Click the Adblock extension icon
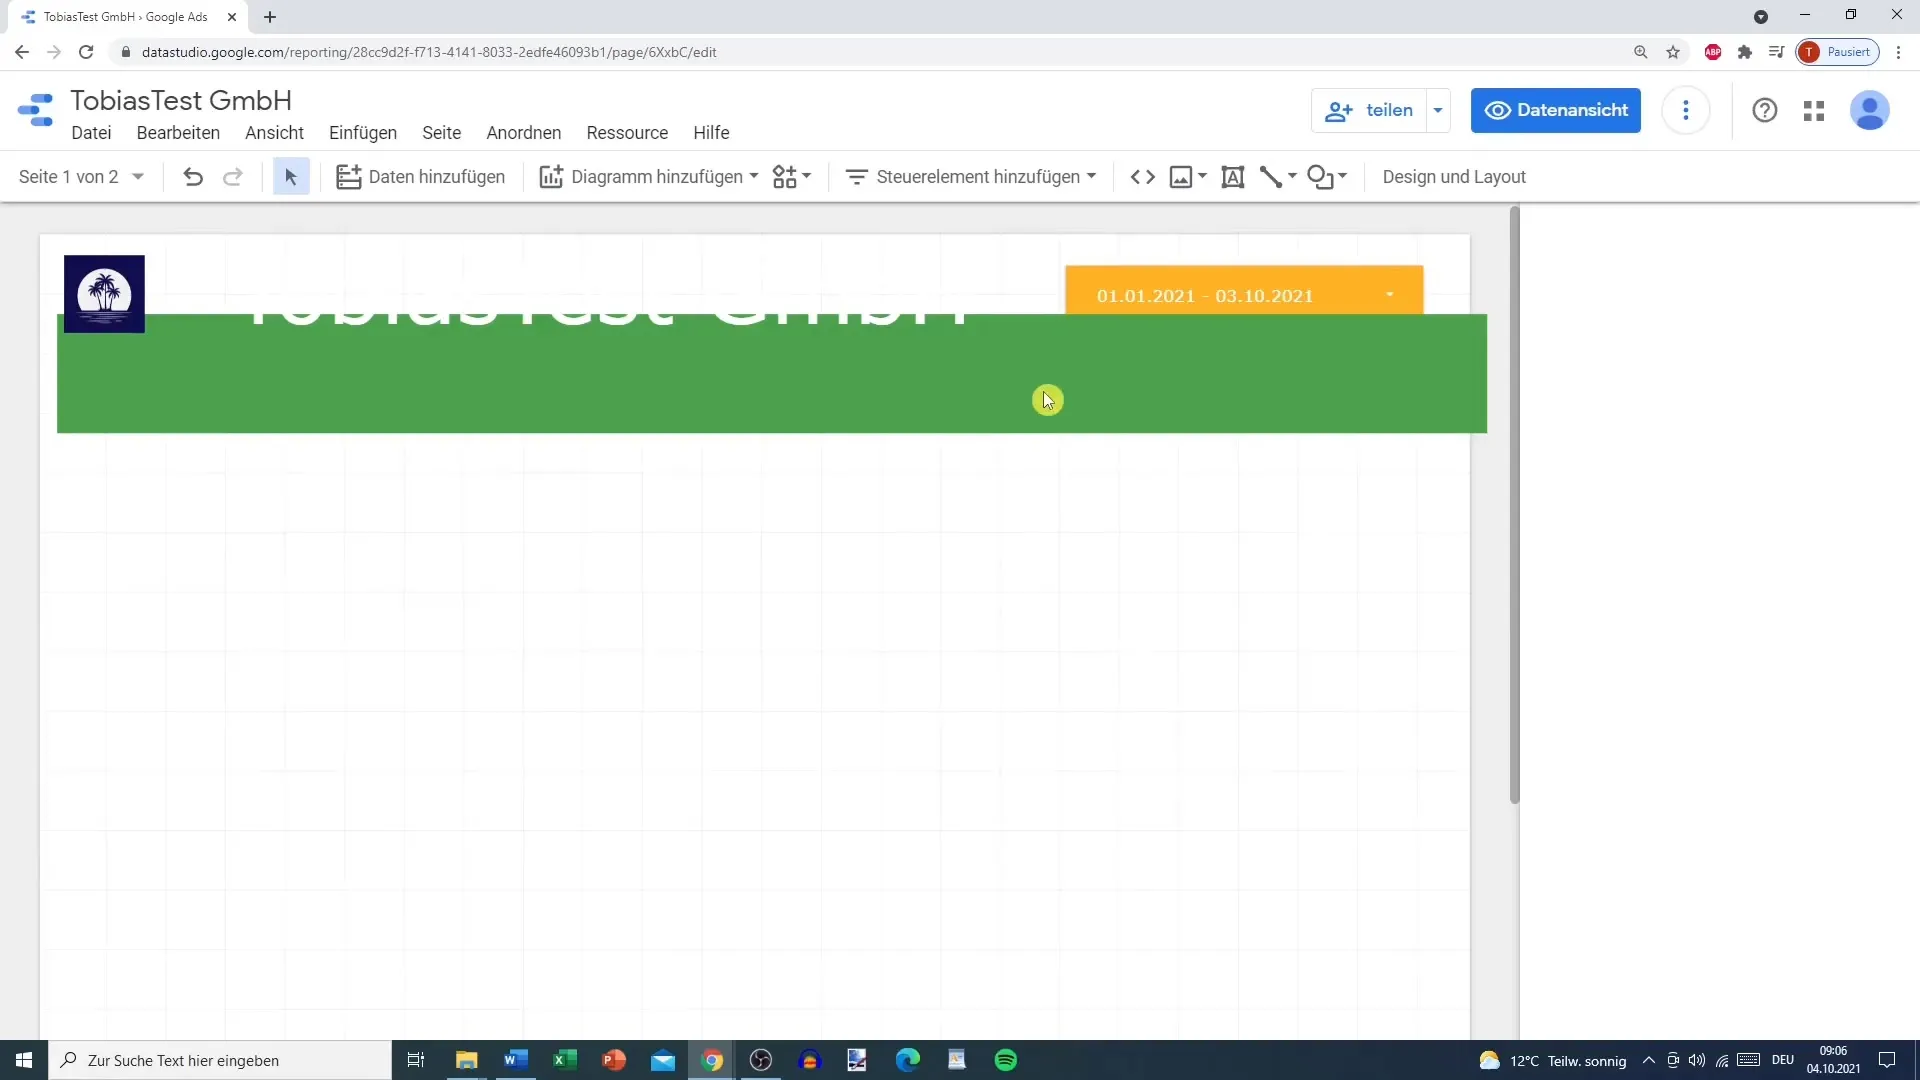Screen dimensions: 1920x1080 [1713, 52]
